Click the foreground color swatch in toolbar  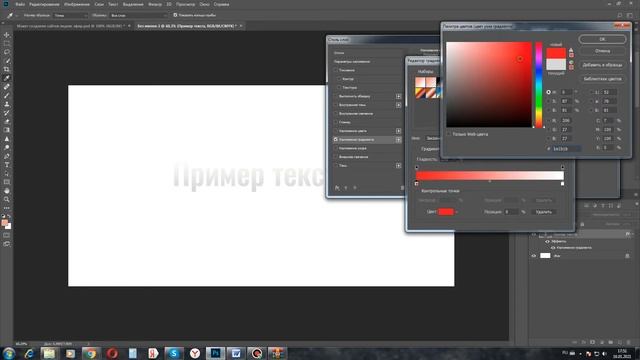(x=4, y=223)
